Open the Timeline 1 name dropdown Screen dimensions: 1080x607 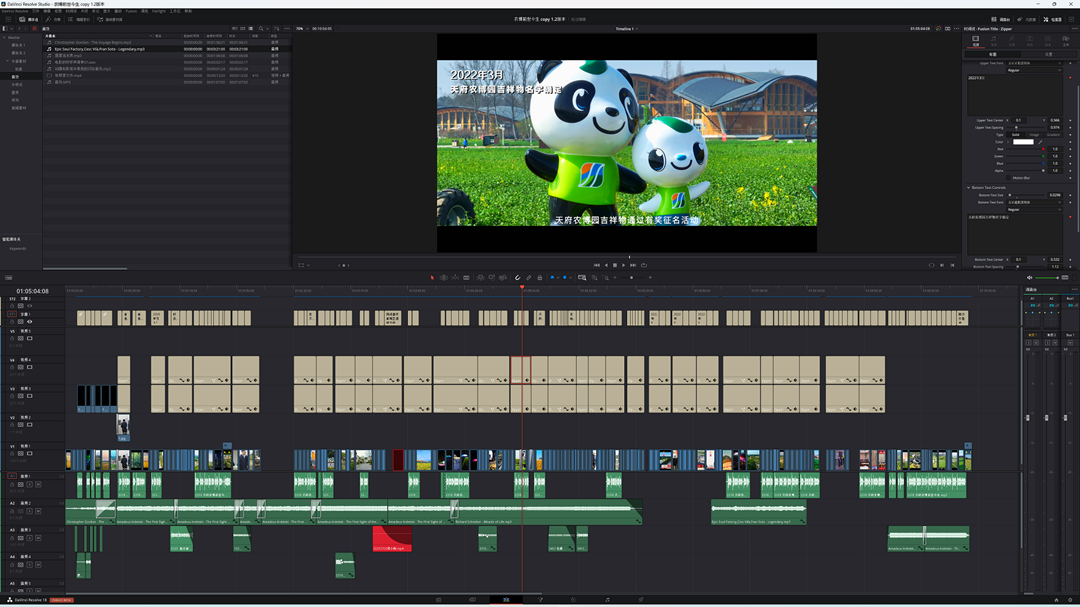pos(627,29)
